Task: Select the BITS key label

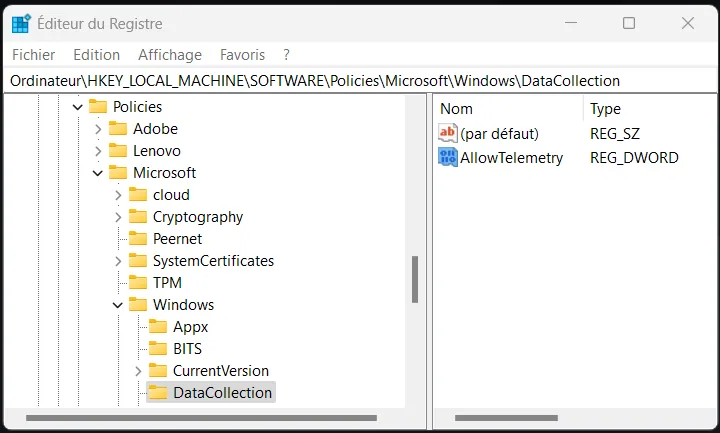Action: [x=187, y=349]
